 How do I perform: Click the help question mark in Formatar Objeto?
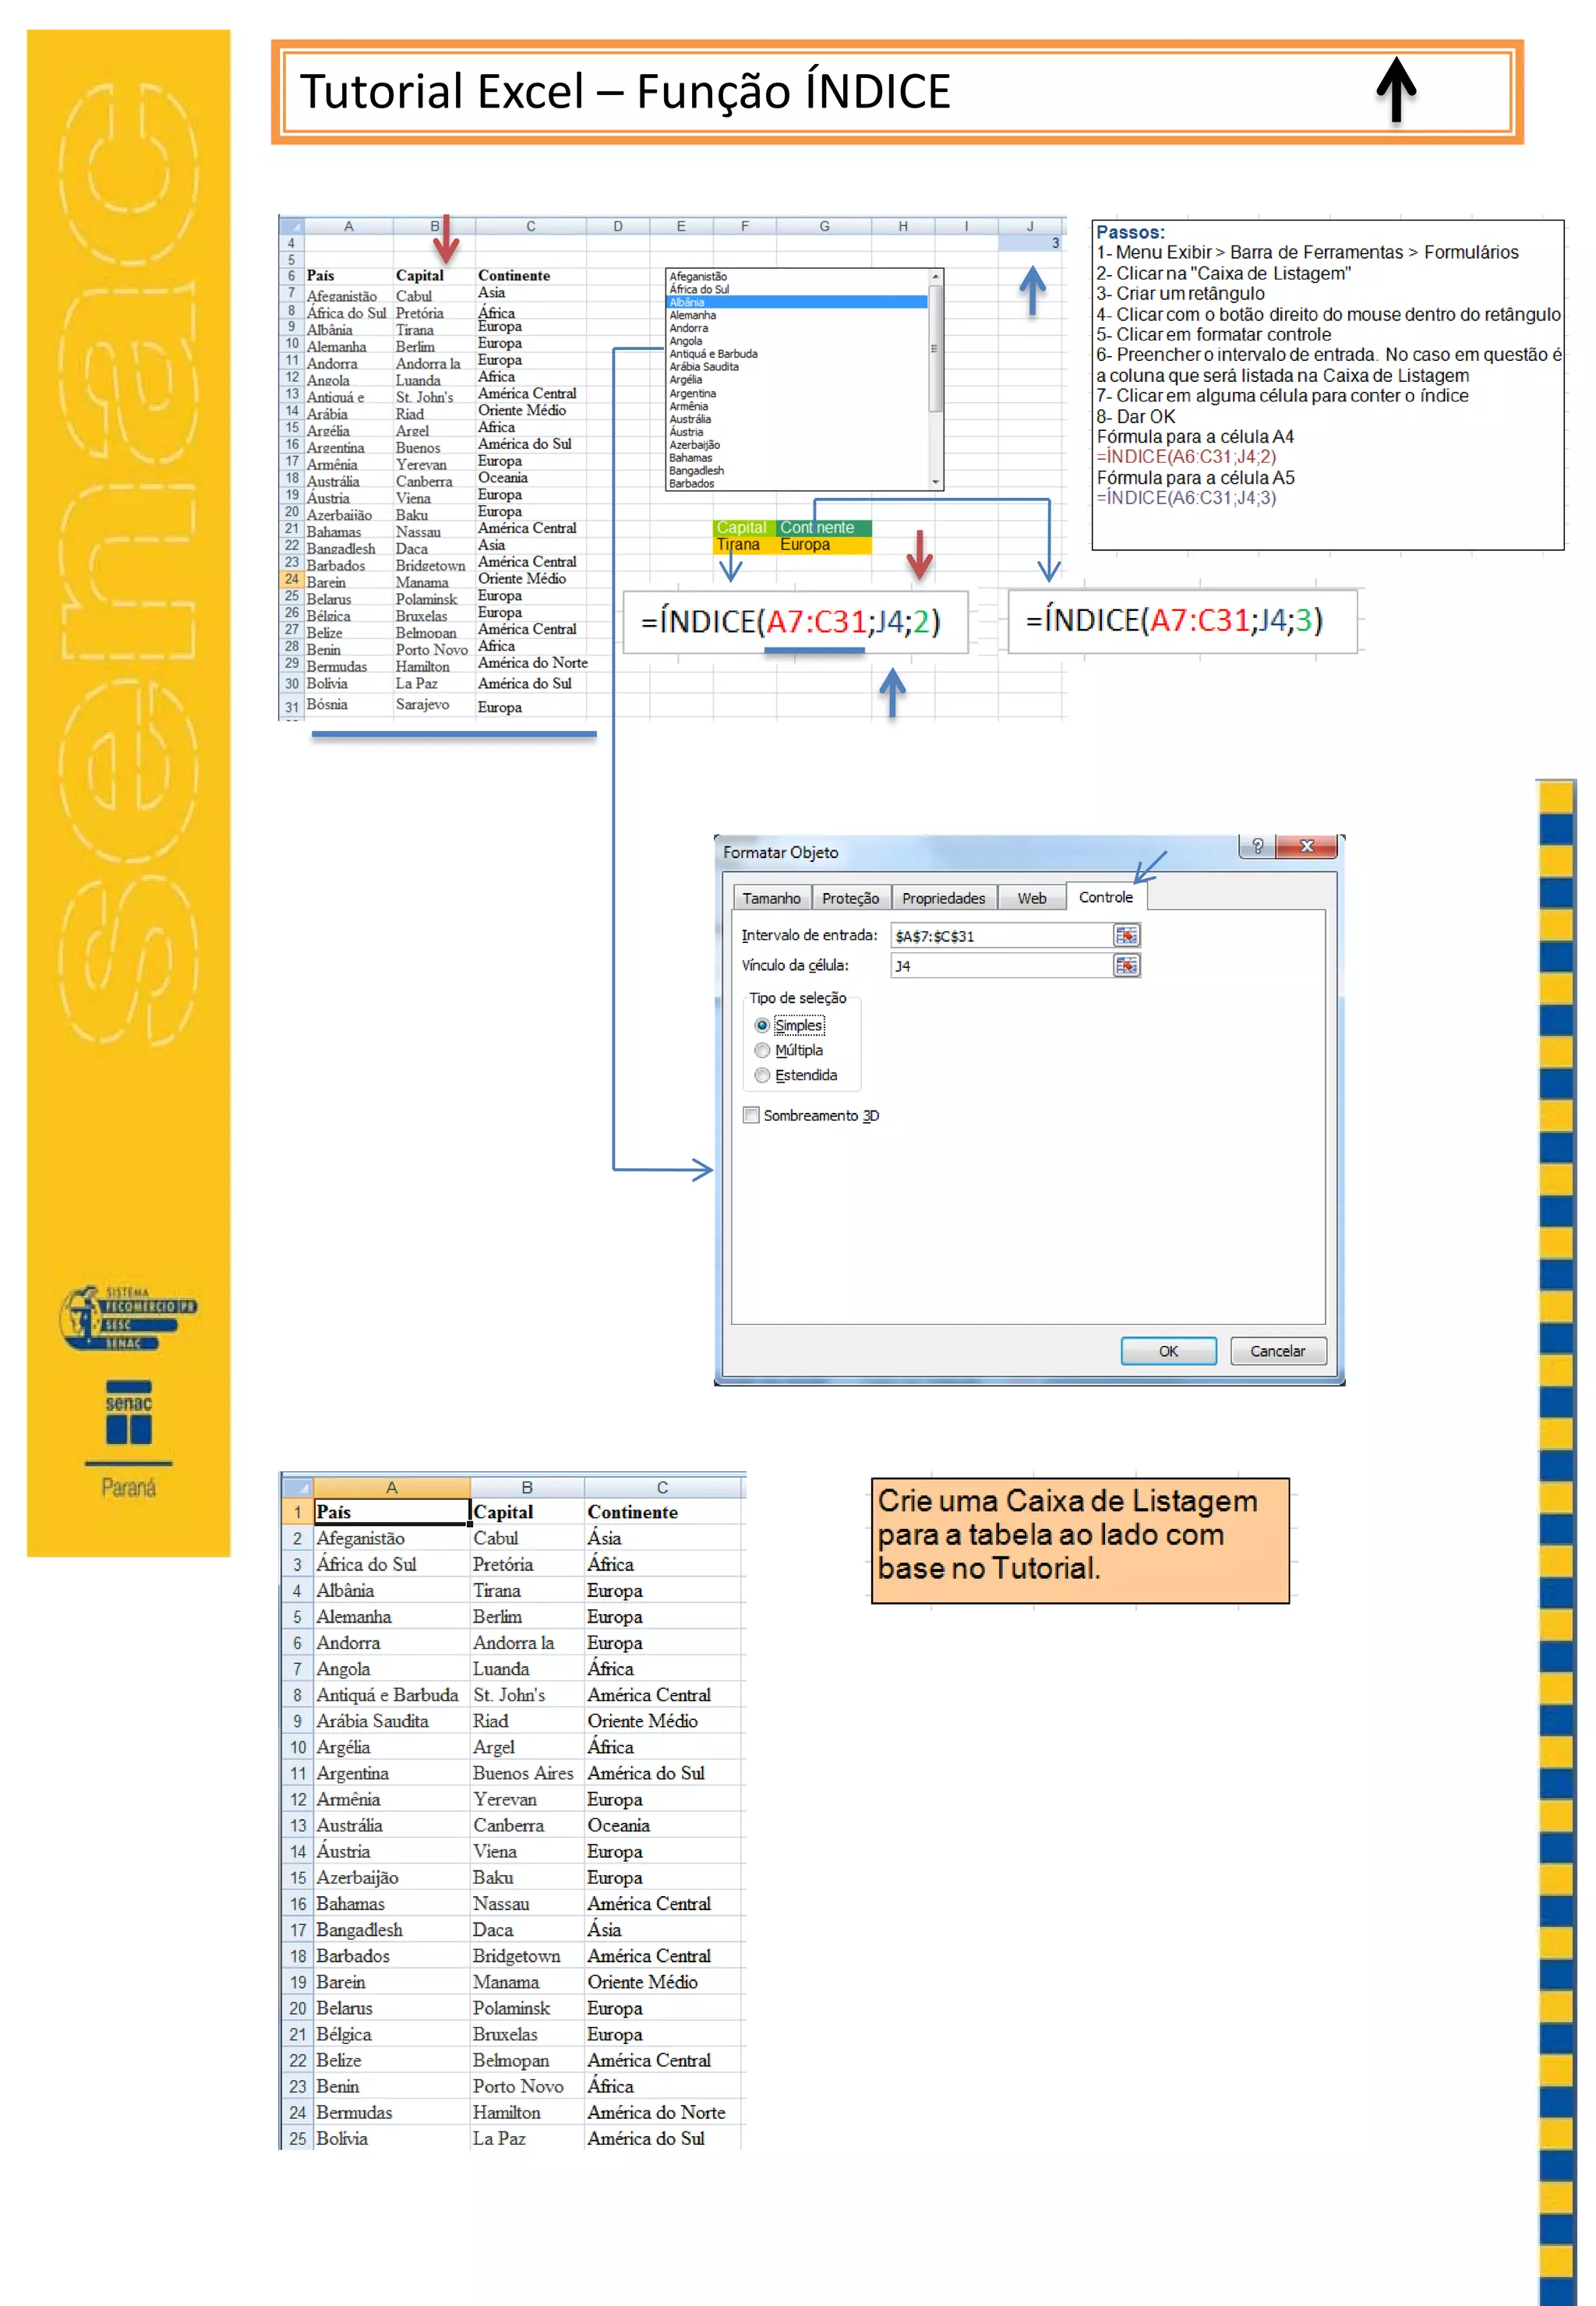tap(1257, 846)
